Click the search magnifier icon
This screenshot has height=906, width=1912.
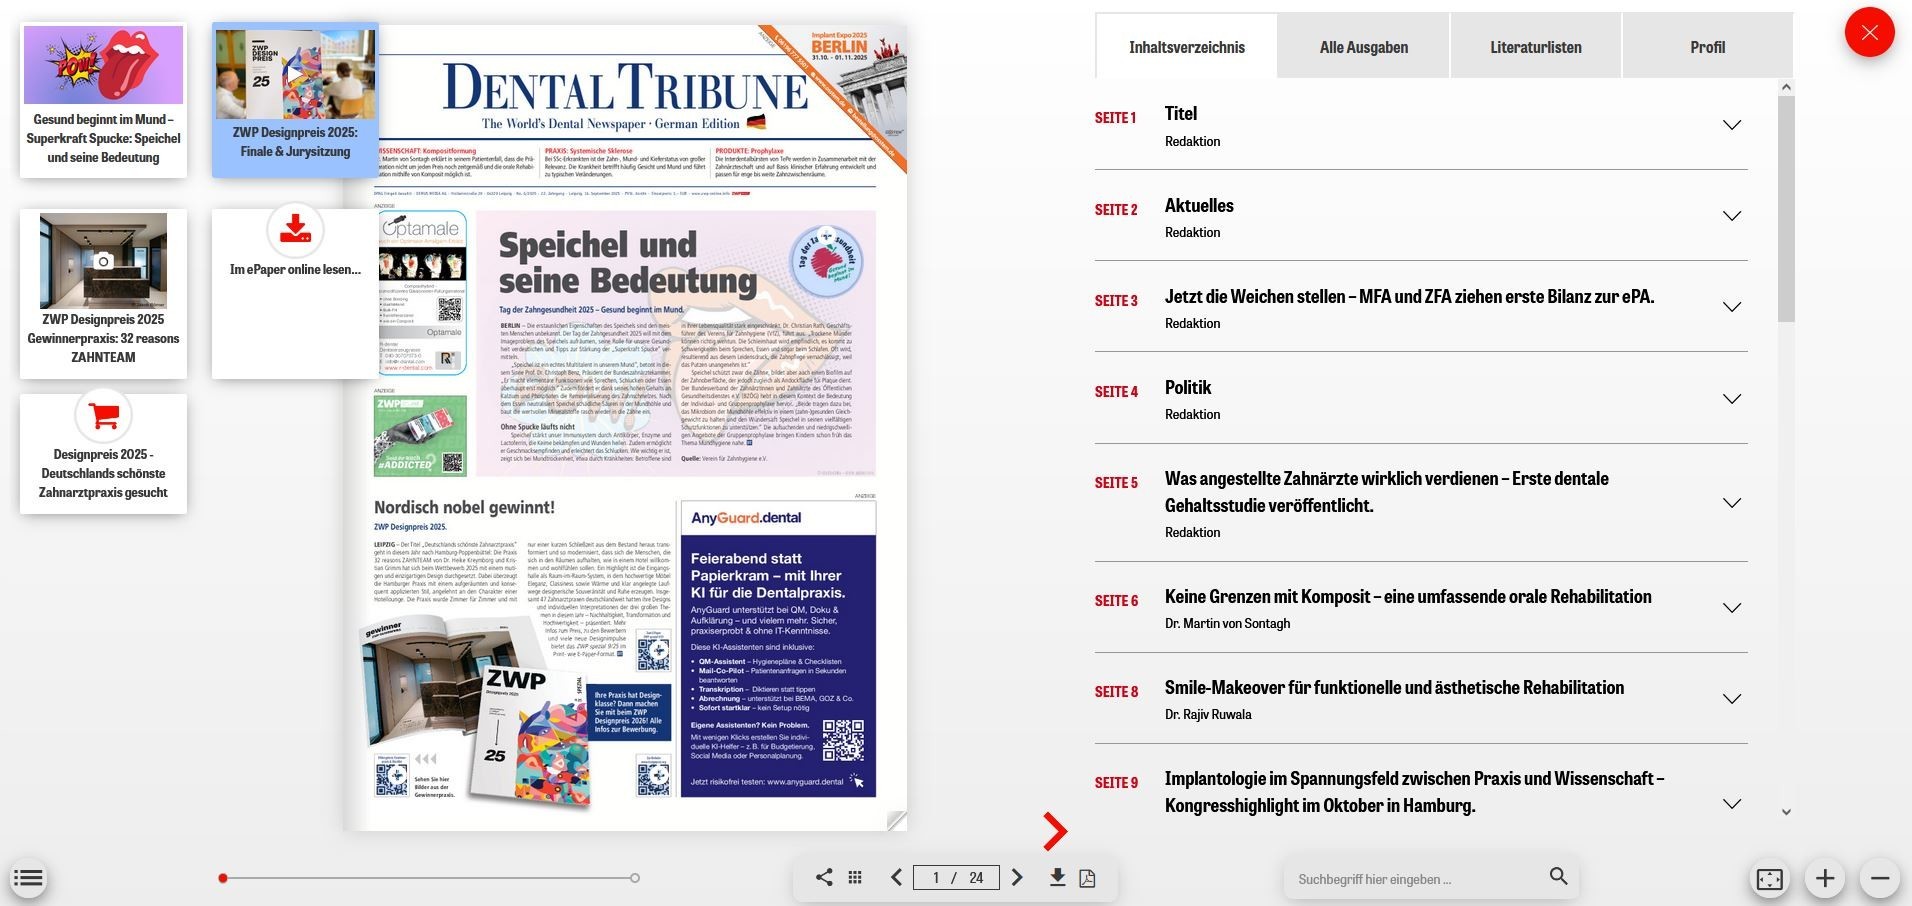click(x=1558, y=876)
